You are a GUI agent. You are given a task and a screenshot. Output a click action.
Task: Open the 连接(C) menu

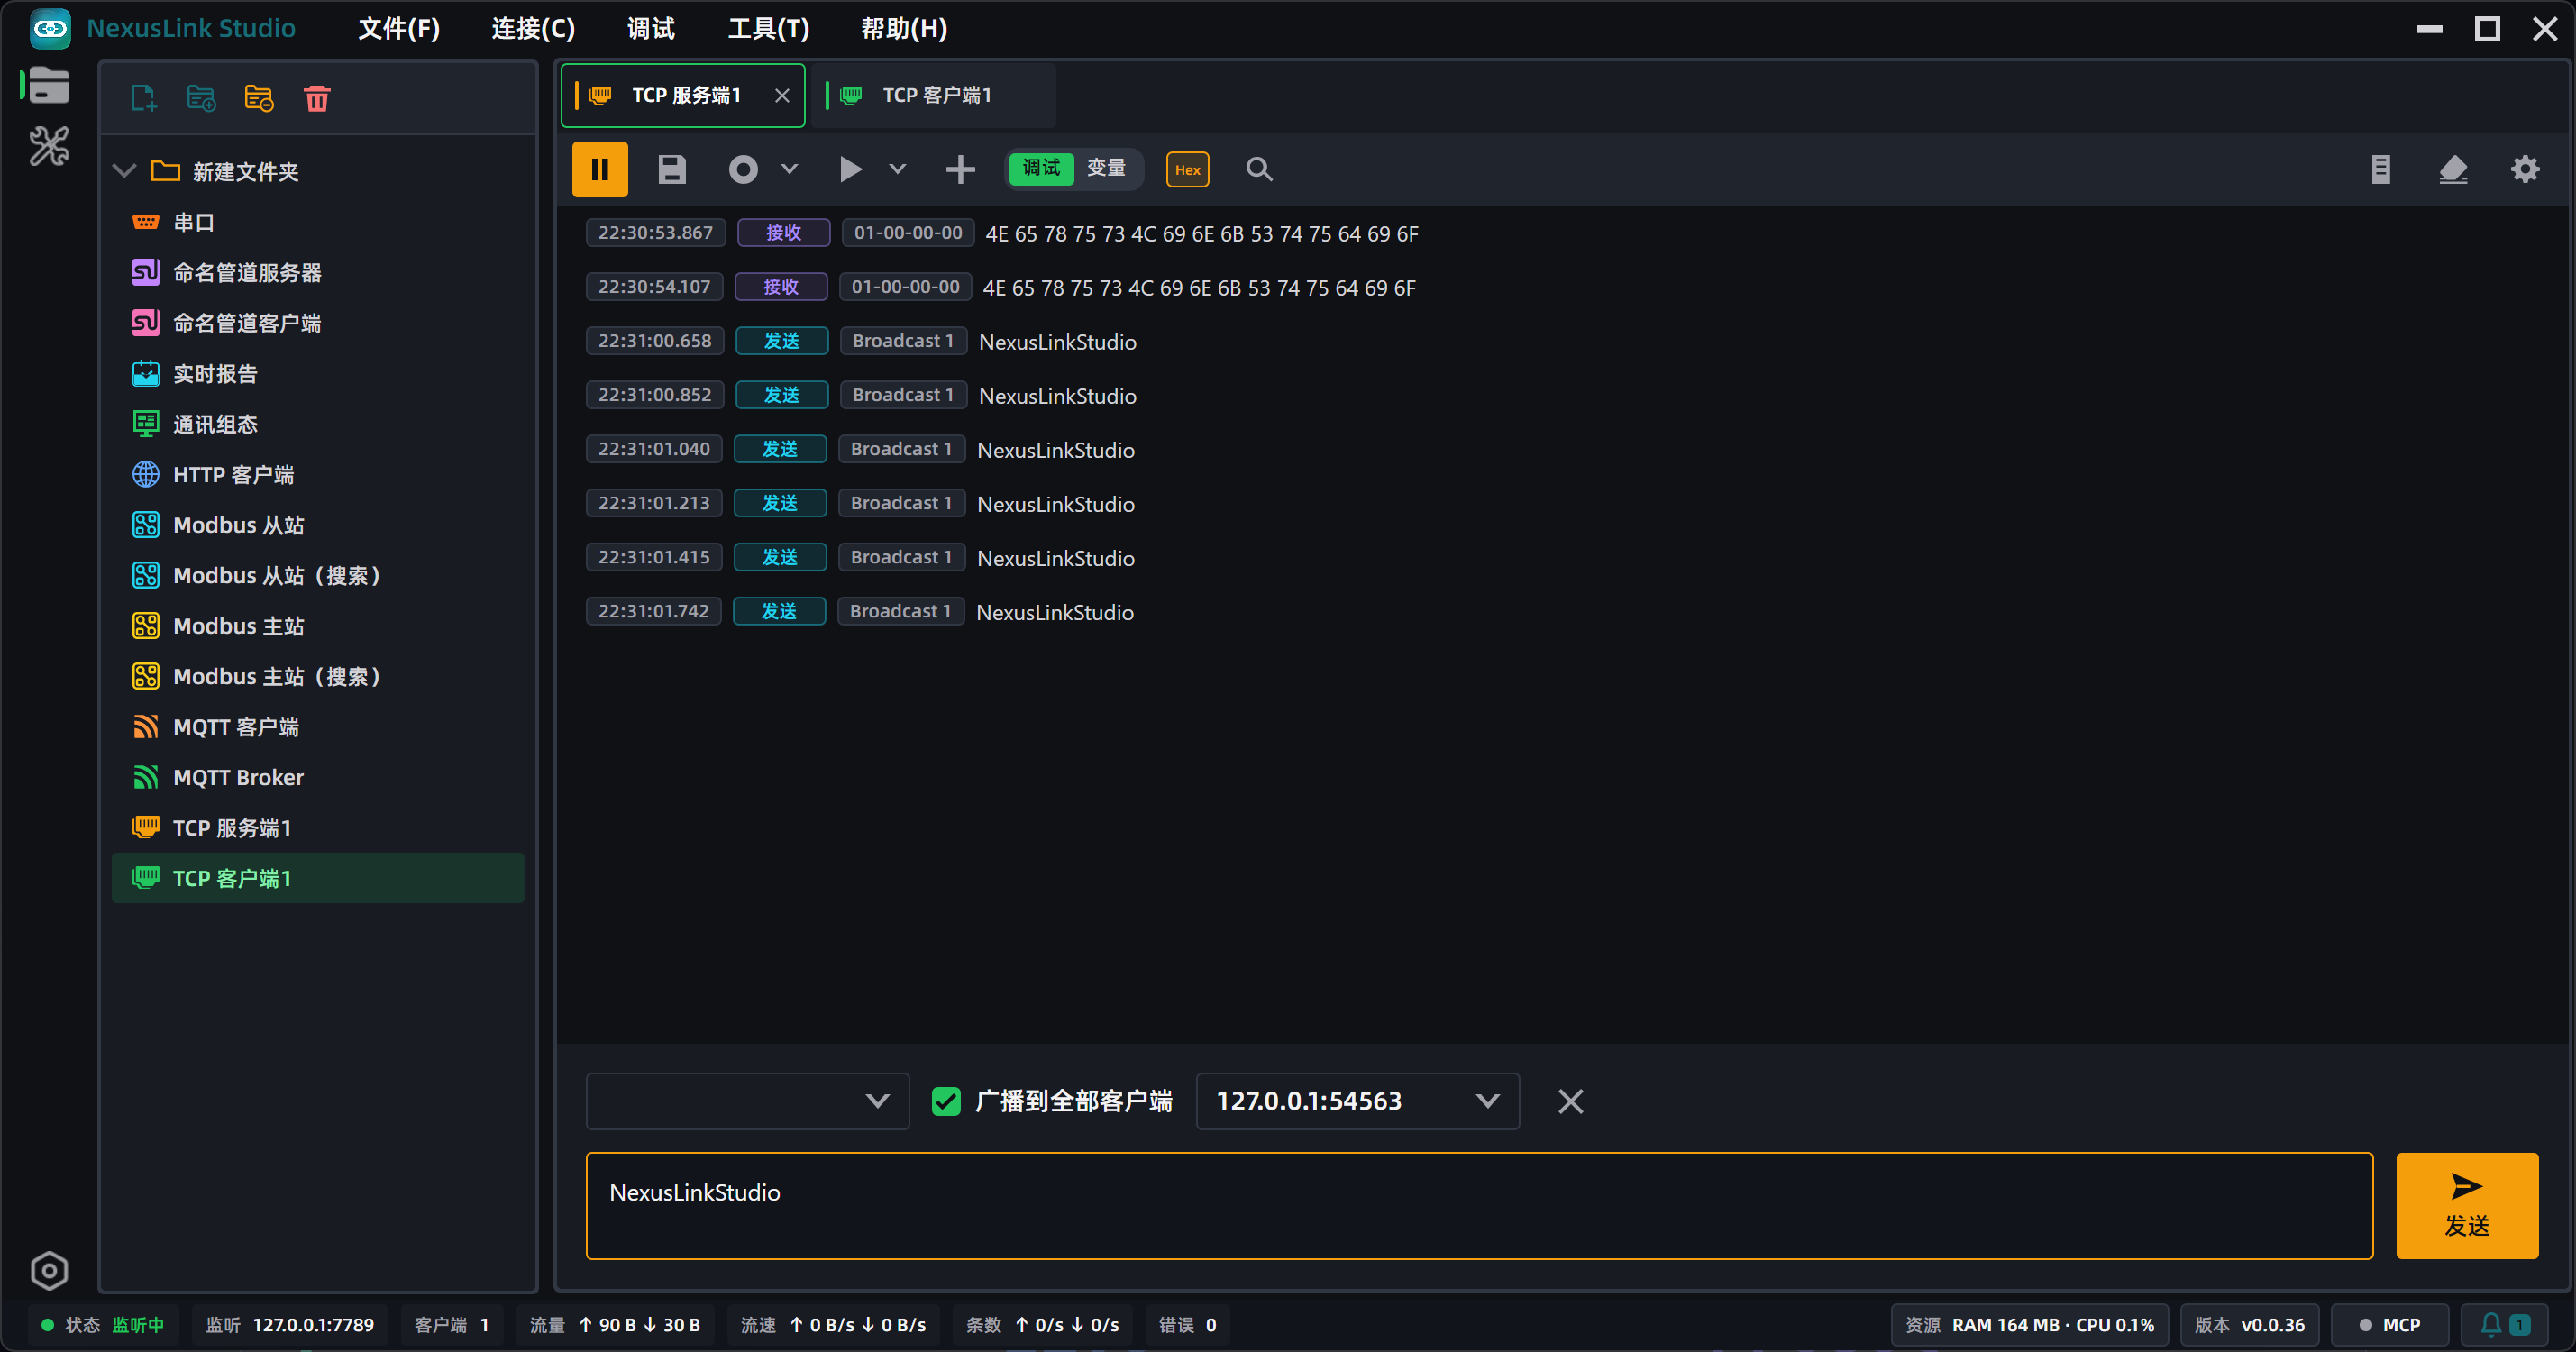pos(533,28)
